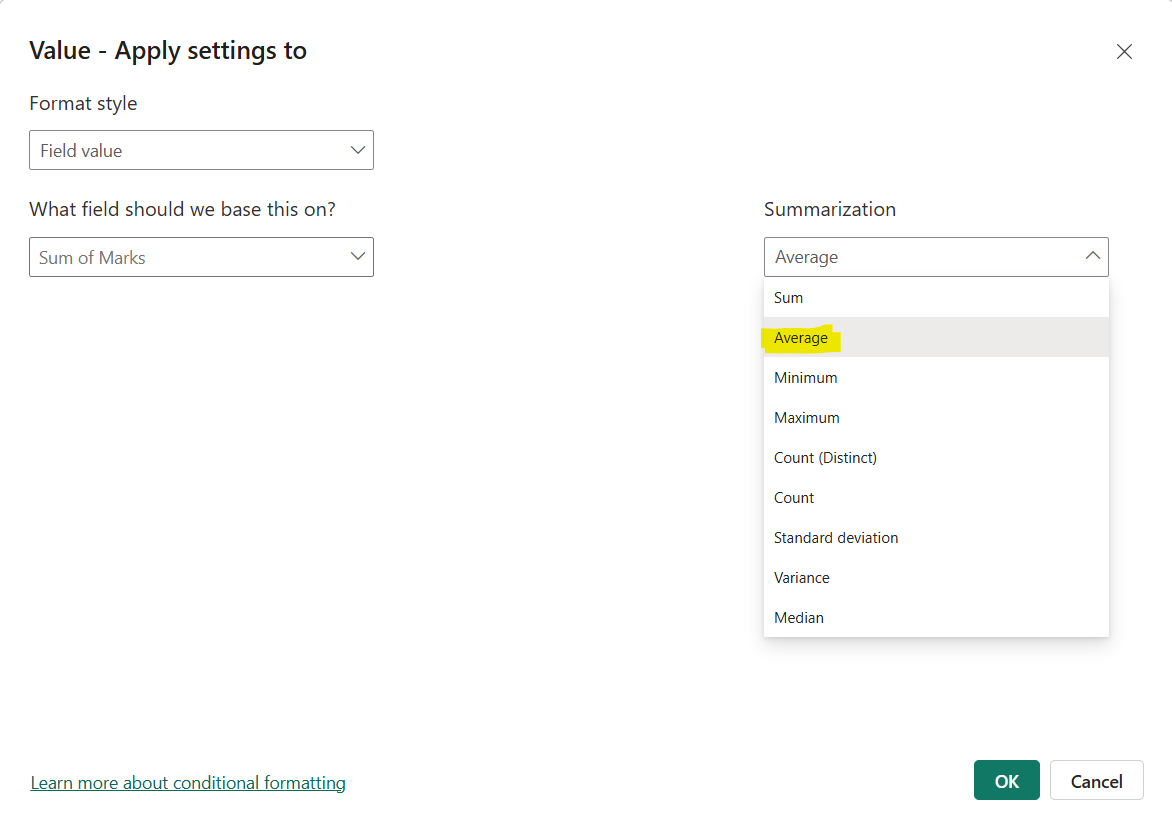Cancel the conditional formatting changes
Viewport: 1172px width, 825px height.
click(x=1096, y=780)
